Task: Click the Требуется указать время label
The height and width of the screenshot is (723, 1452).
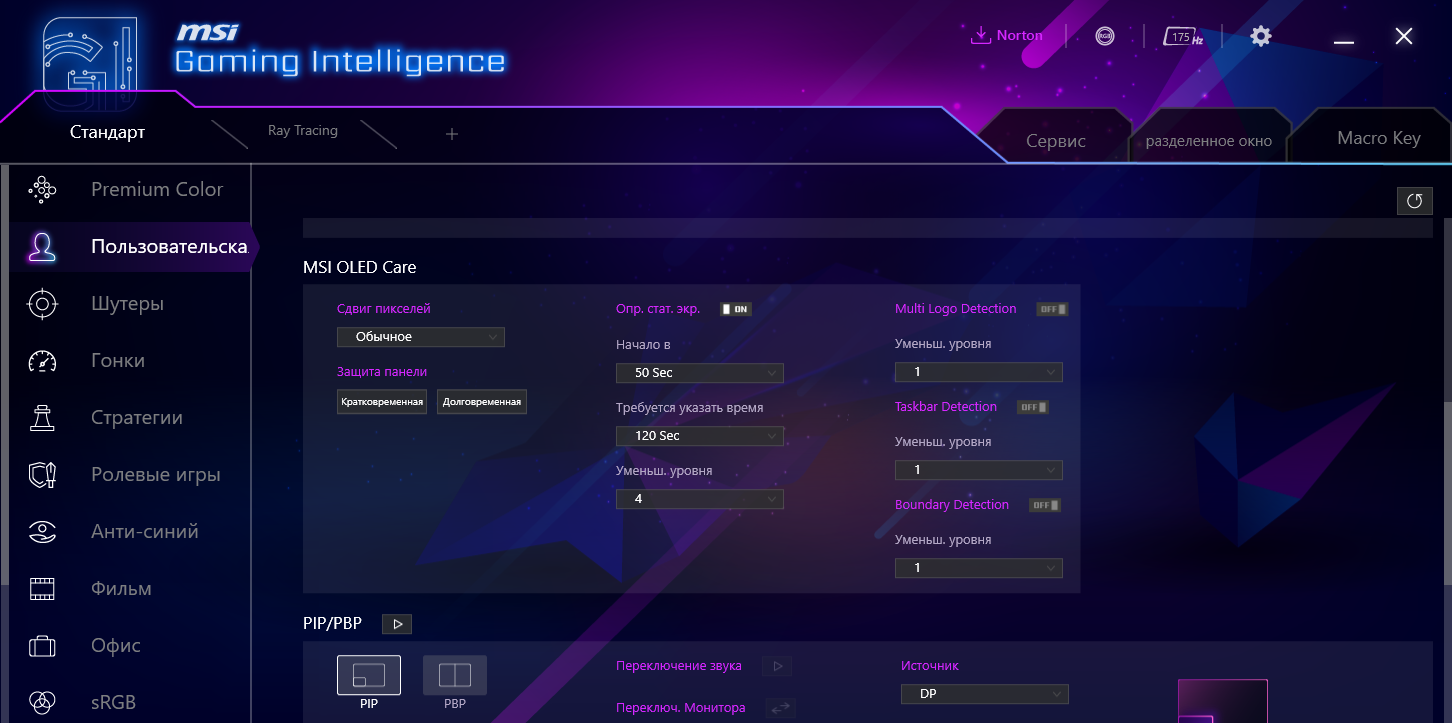Action: click(690, 408)
